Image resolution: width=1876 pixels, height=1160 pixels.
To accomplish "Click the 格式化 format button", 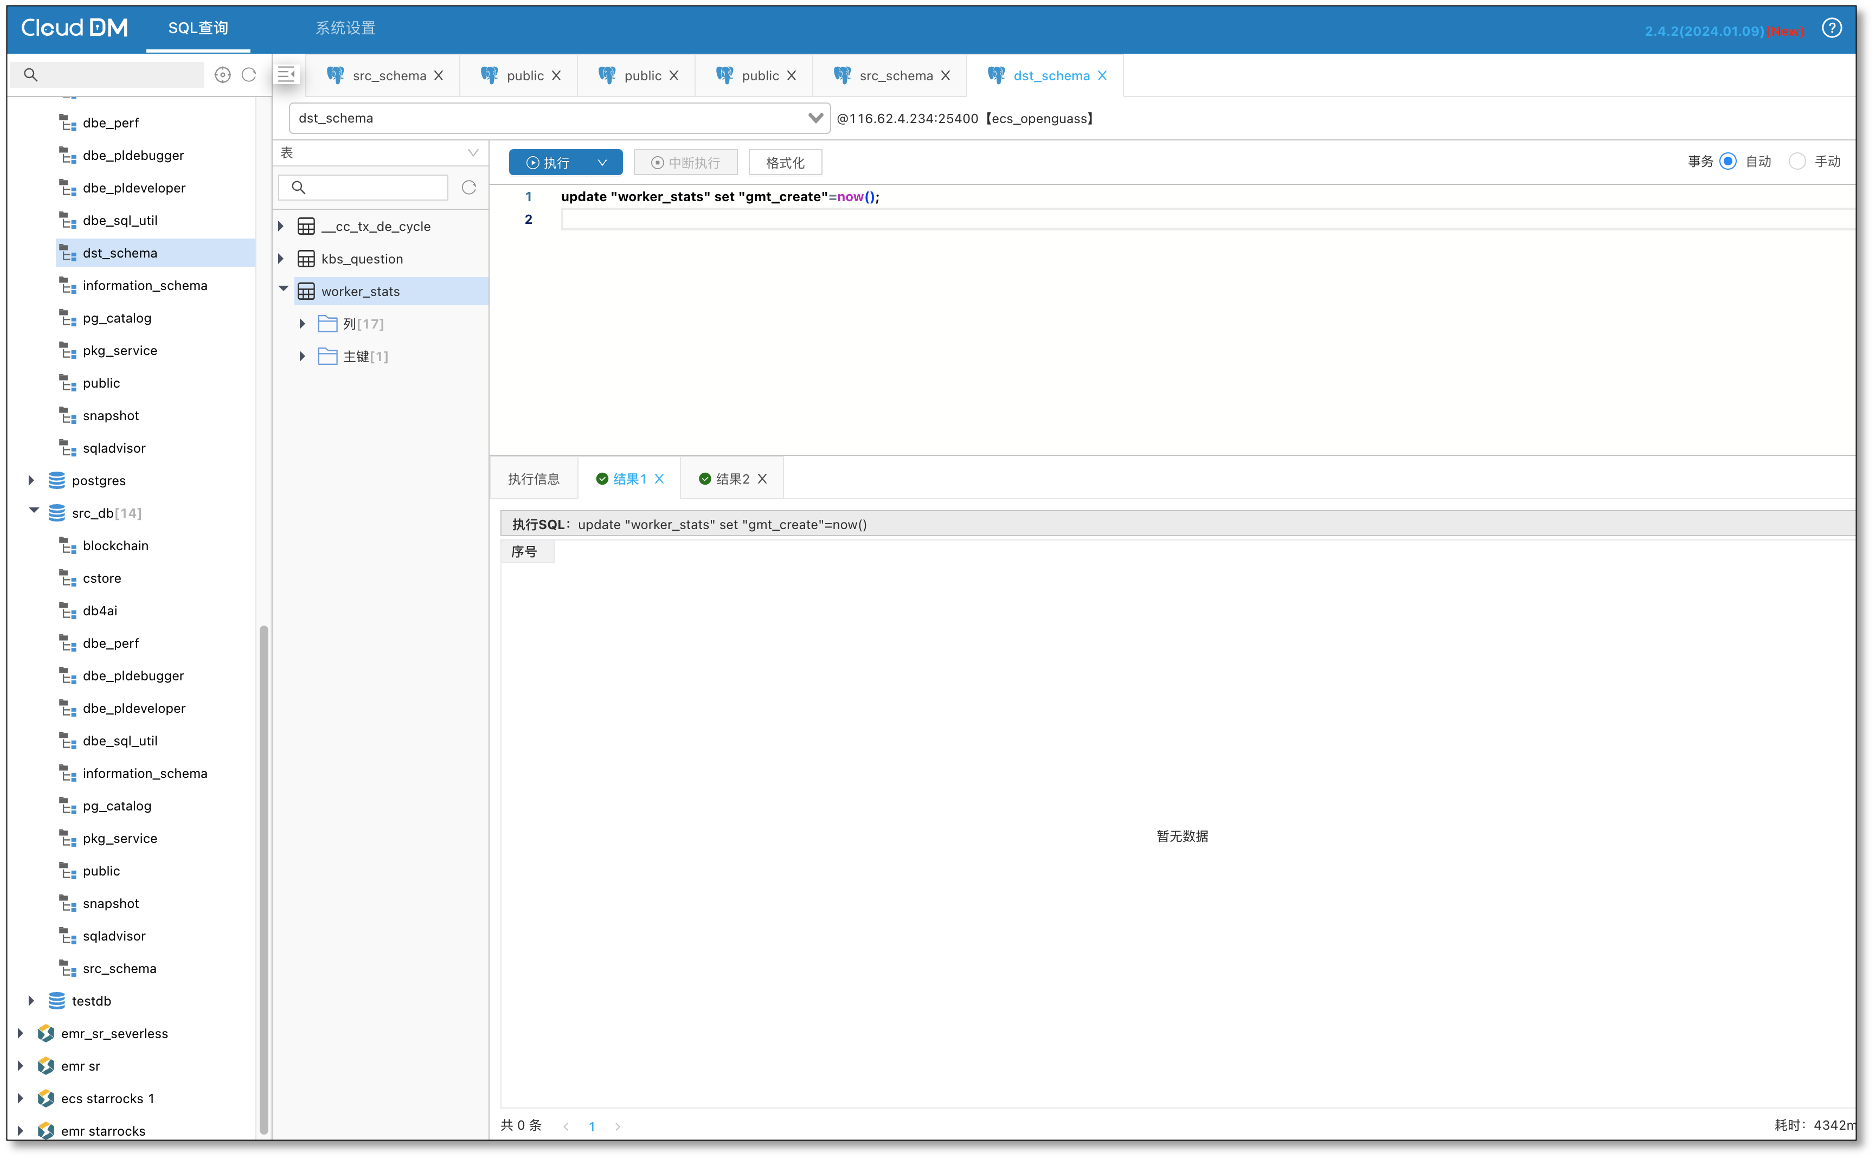I will coord(785,163).
